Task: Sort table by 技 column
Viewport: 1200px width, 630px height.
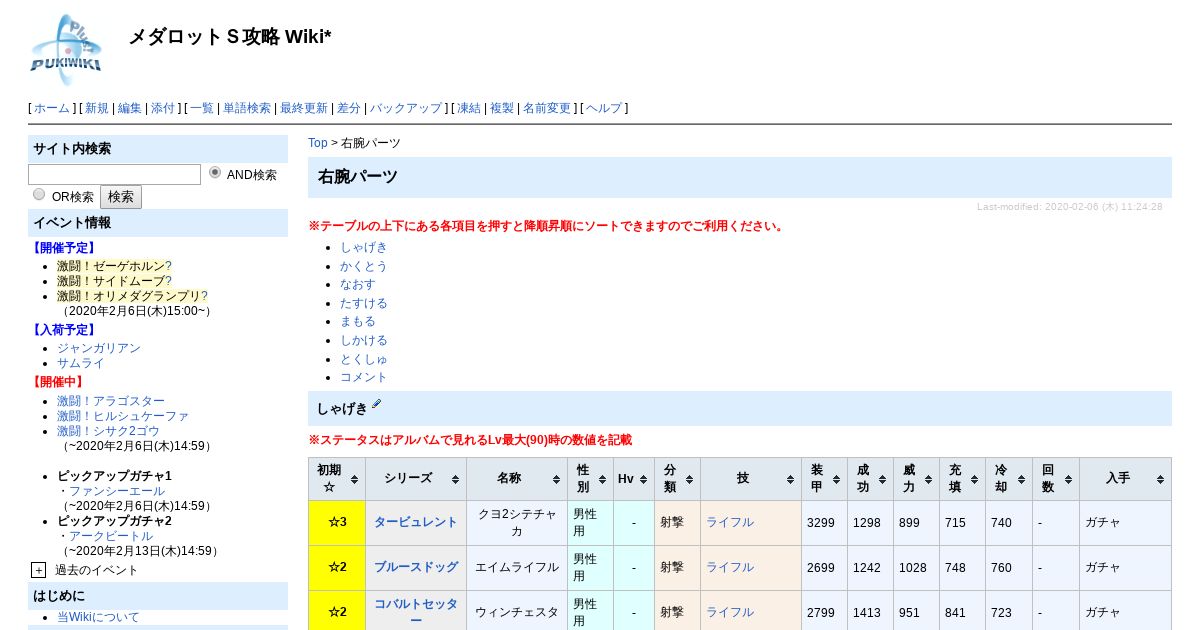Action: tap(751, 479)
